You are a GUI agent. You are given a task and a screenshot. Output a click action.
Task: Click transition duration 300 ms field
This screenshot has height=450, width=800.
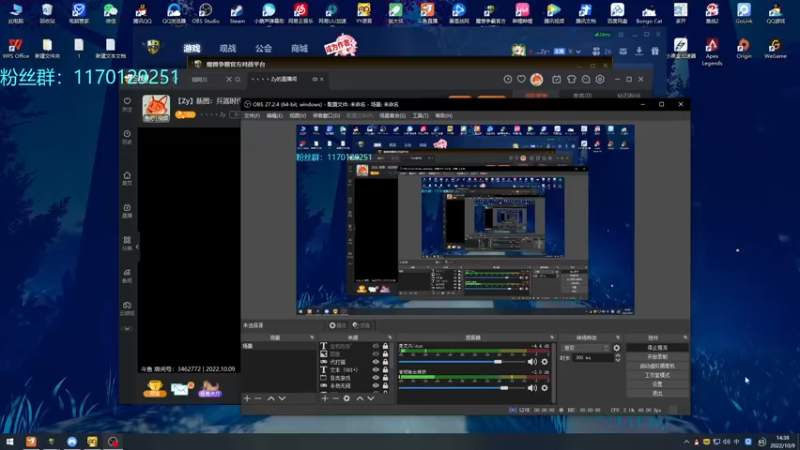pos(593,358)
